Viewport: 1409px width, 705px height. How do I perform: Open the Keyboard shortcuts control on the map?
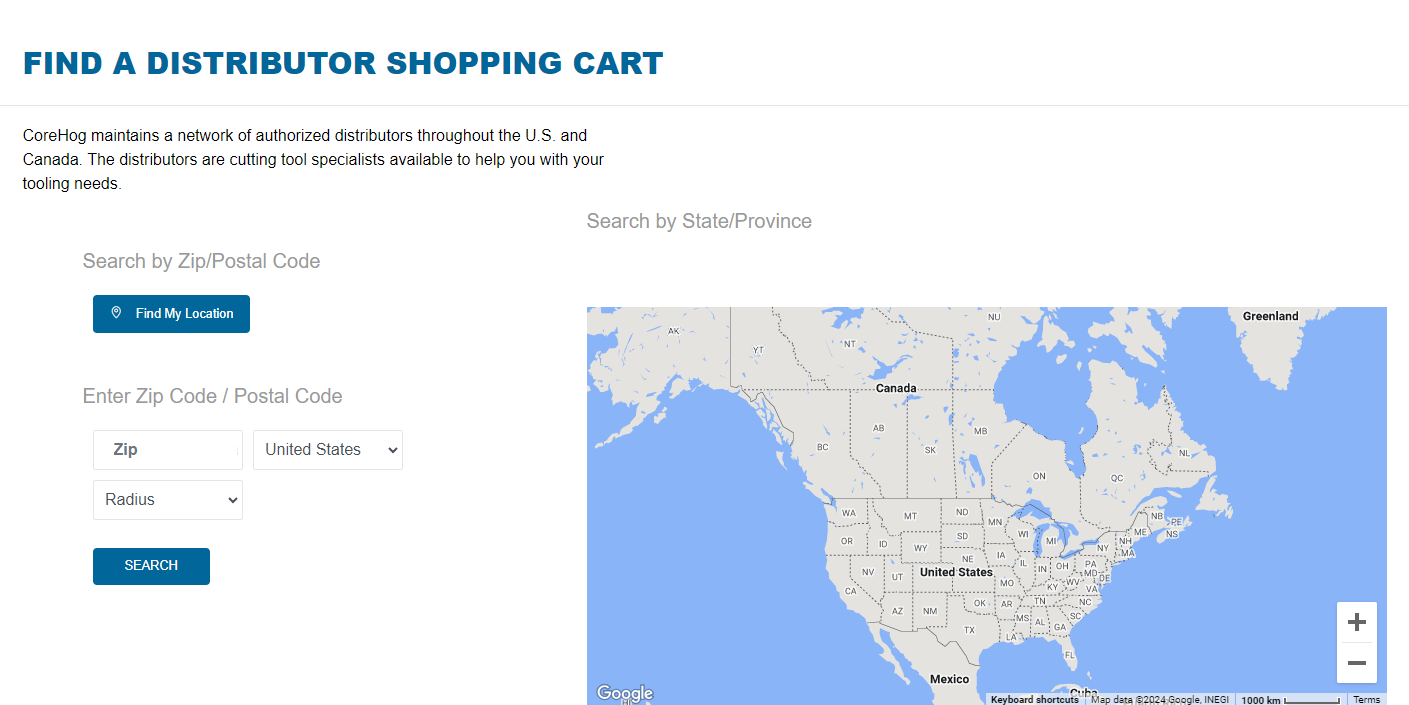[1034, 699]
